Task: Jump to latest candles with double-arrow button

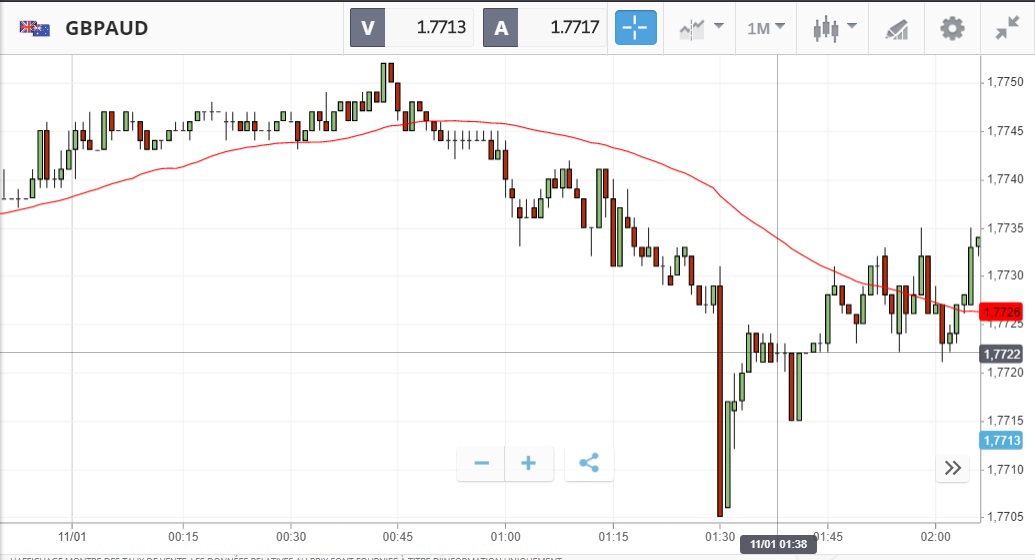Action: click(x=952, y=468)
